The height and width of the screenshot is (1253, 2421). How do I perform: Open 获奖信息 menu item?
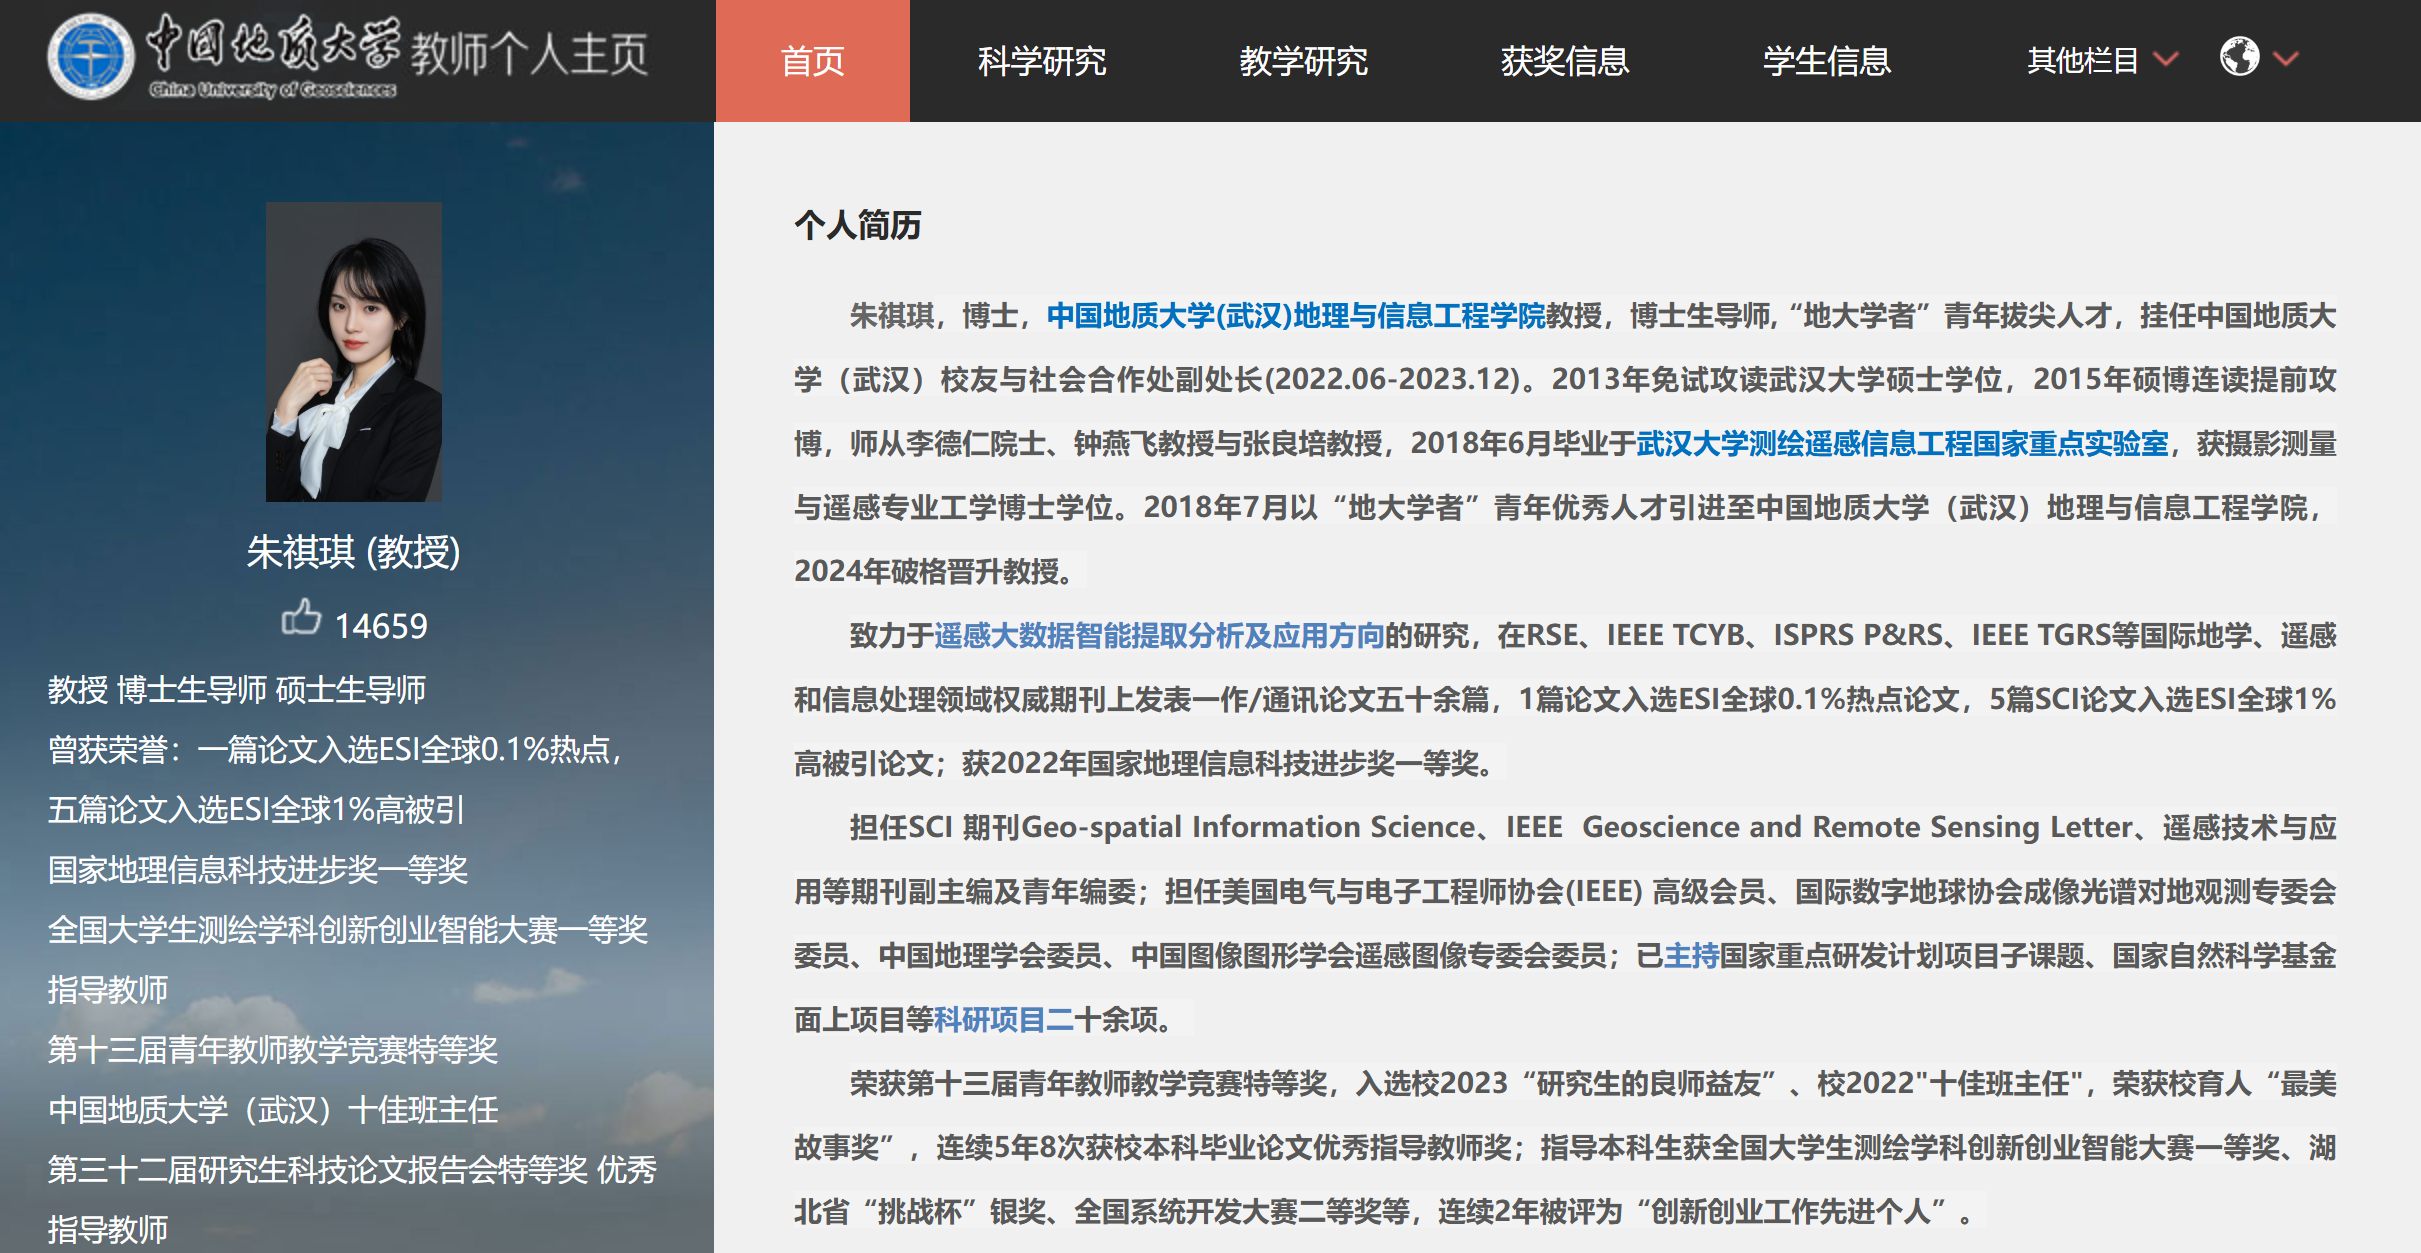tap(1565, 61)
